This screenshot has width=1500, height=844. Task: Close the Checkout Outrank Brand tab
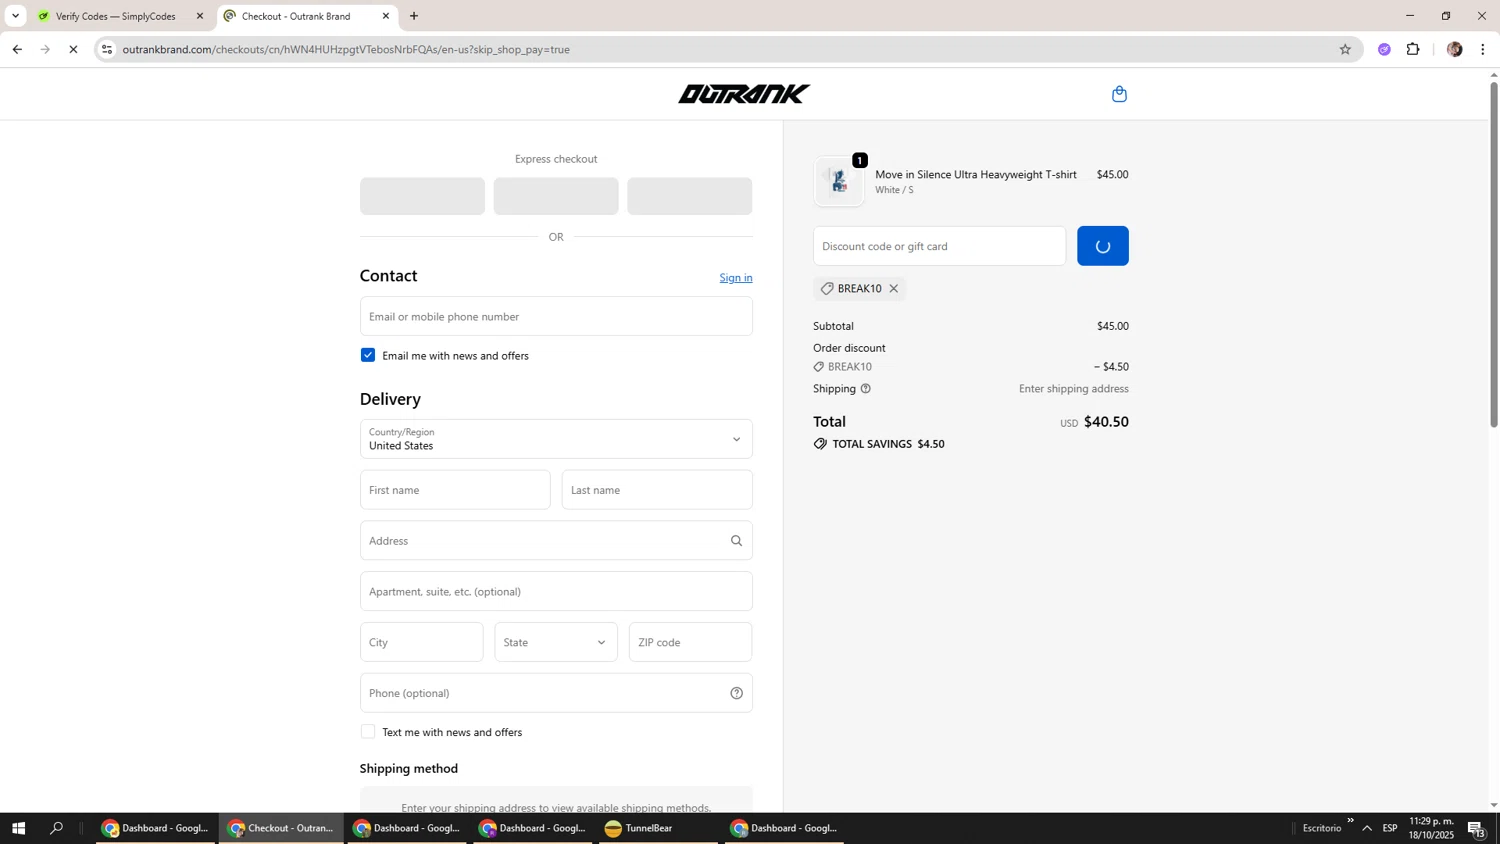386,16
